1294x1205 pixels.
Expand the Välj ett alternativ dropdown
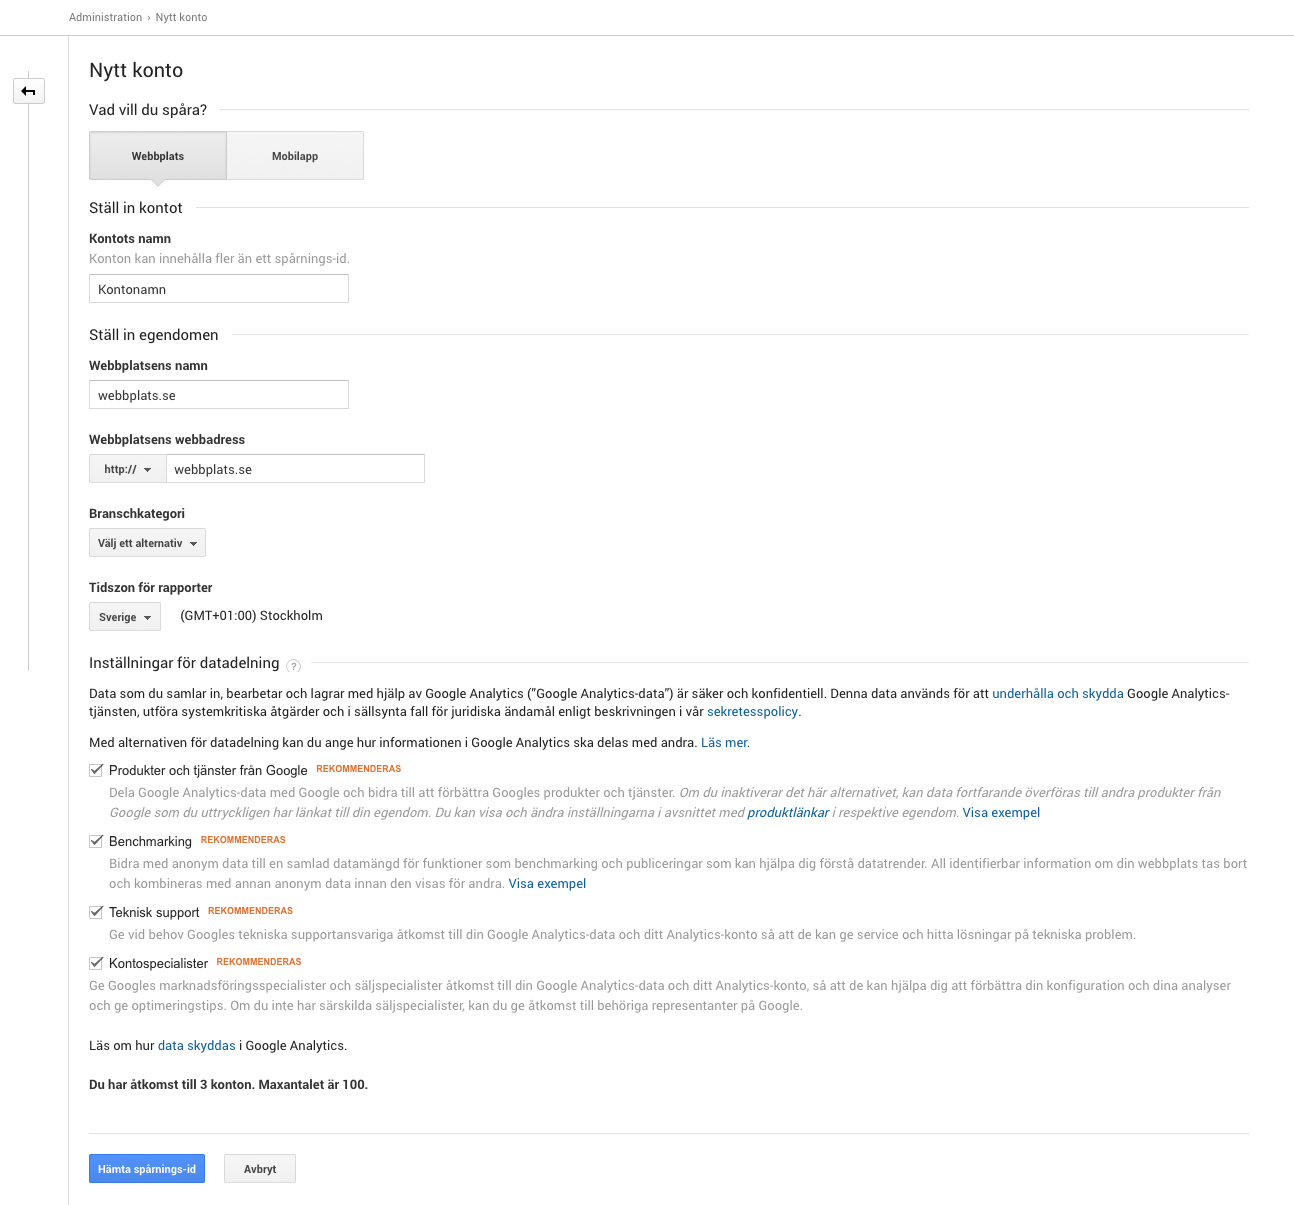coord(147,543)
